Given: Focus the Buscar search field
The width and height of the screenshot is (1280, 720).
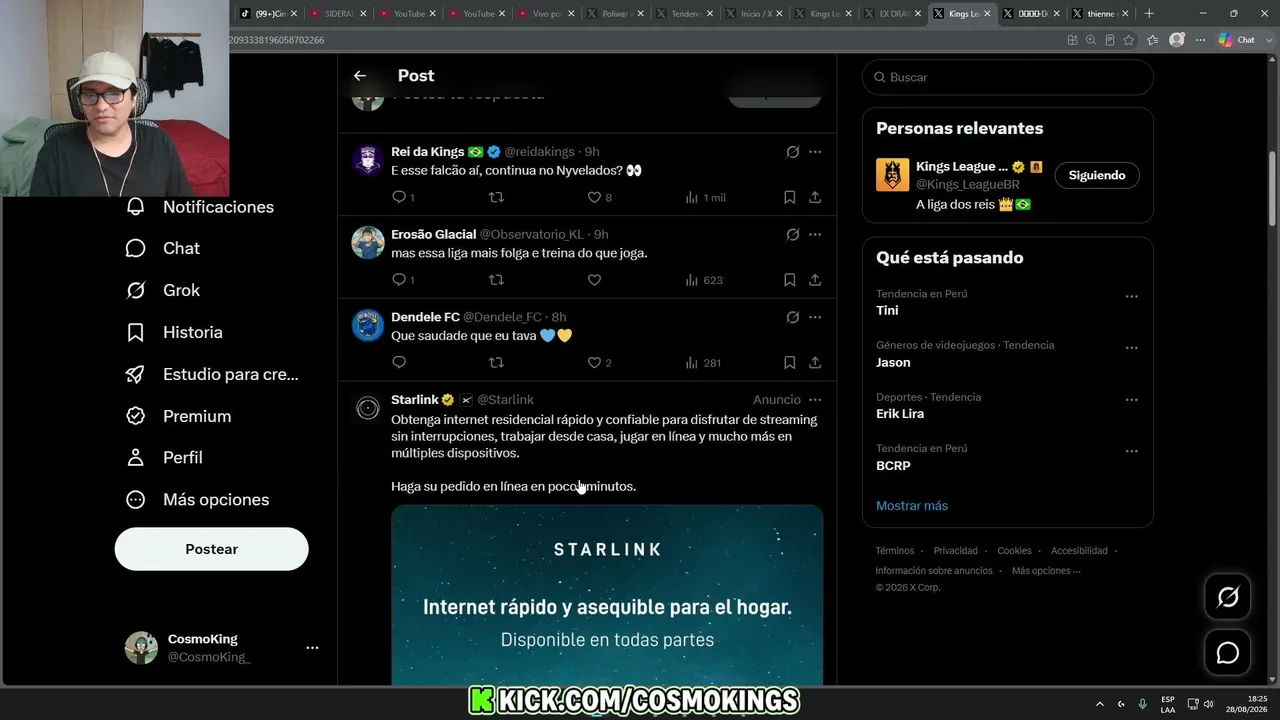Looking at the screenshot, I should 1008,77.
